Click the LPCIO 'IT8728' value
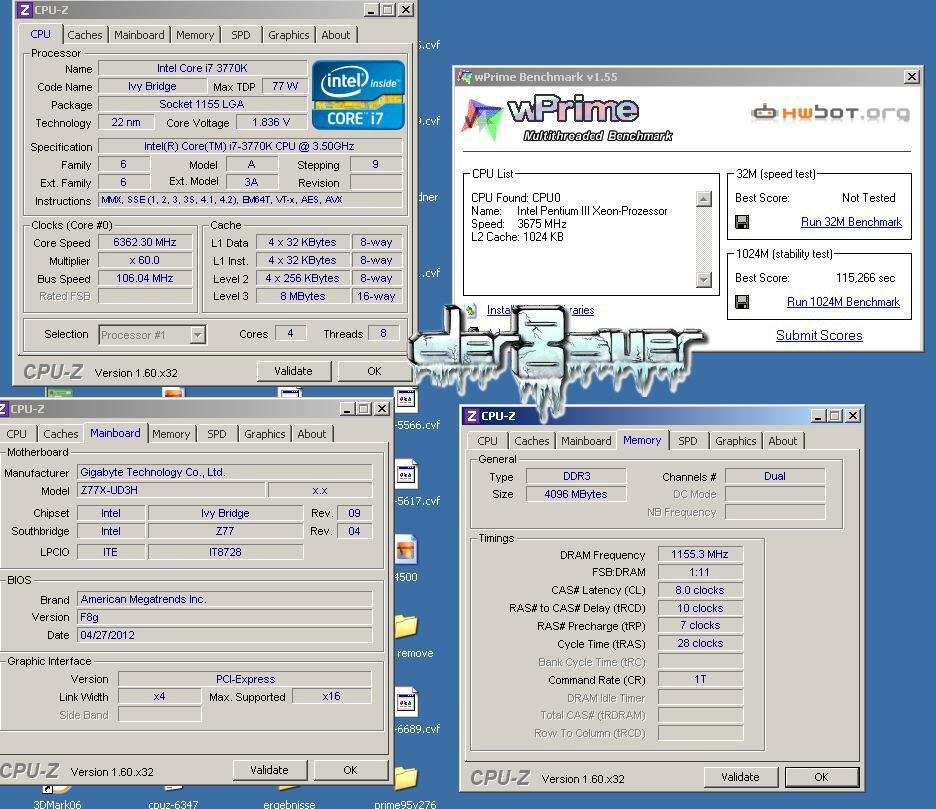This screenshot has height=809, width=936. pos(226,552)
